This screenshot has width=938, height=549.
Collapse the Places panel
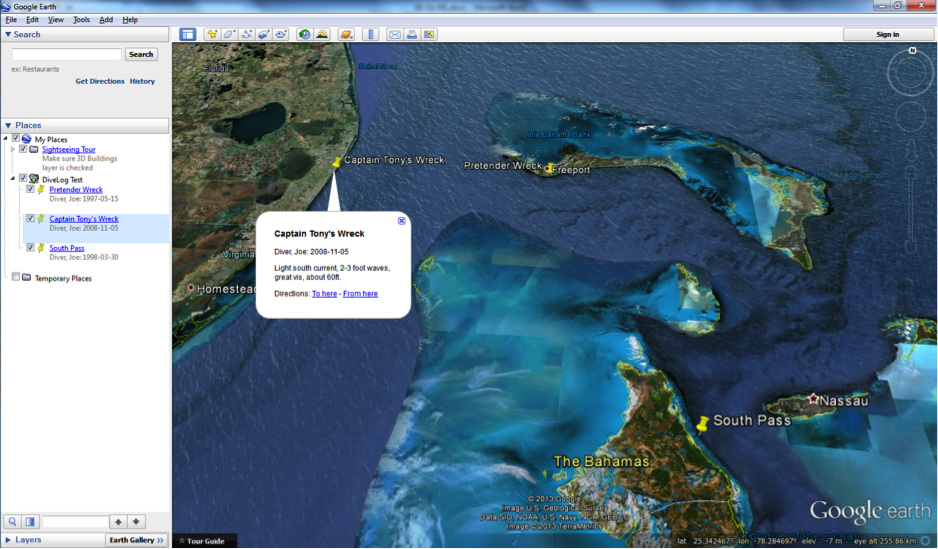(8, 125)
